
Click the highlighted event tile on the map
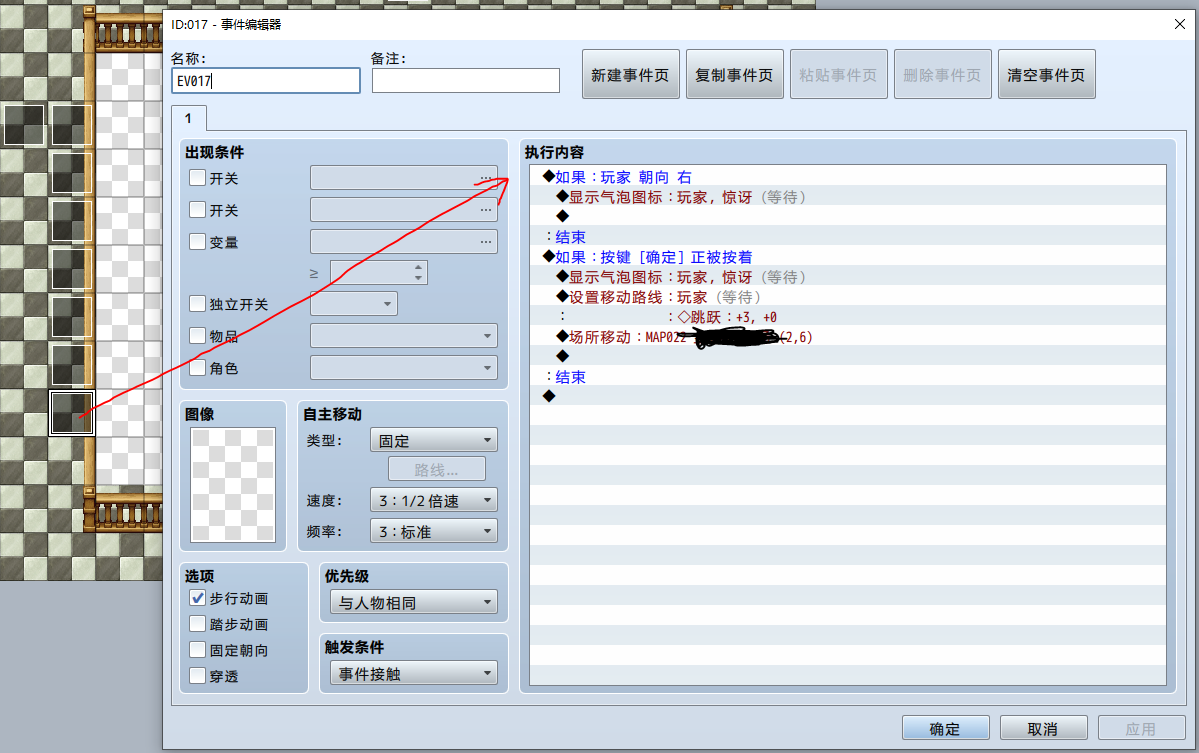coord(71,413)
